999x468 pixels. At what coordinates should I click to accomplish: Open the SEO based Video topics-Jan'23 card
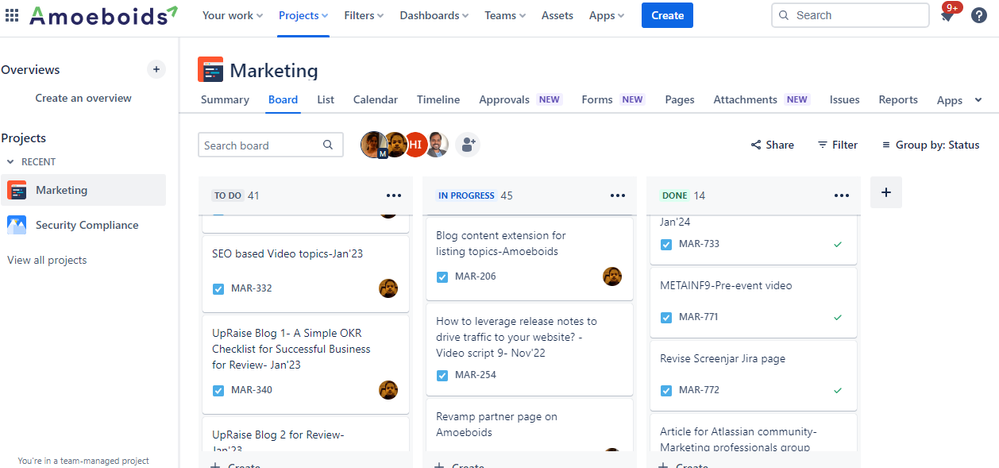[x=306, y=274]
